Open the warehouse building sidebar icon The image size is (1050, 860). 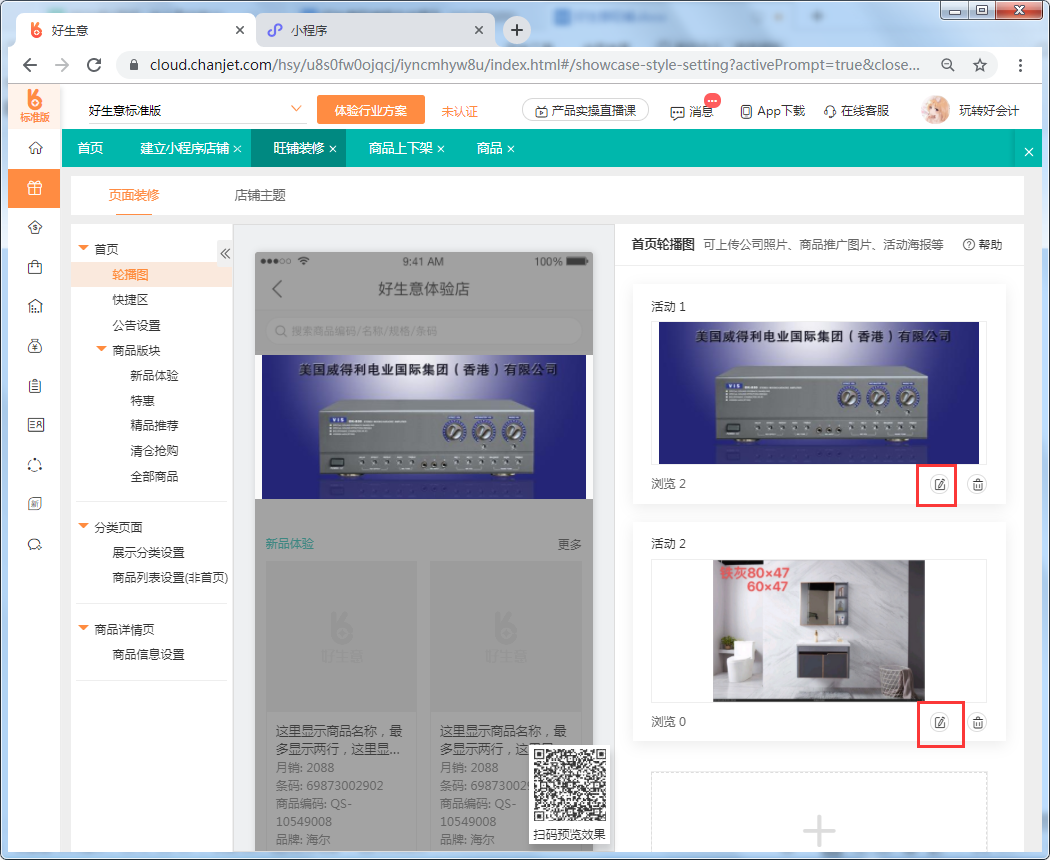35,307
